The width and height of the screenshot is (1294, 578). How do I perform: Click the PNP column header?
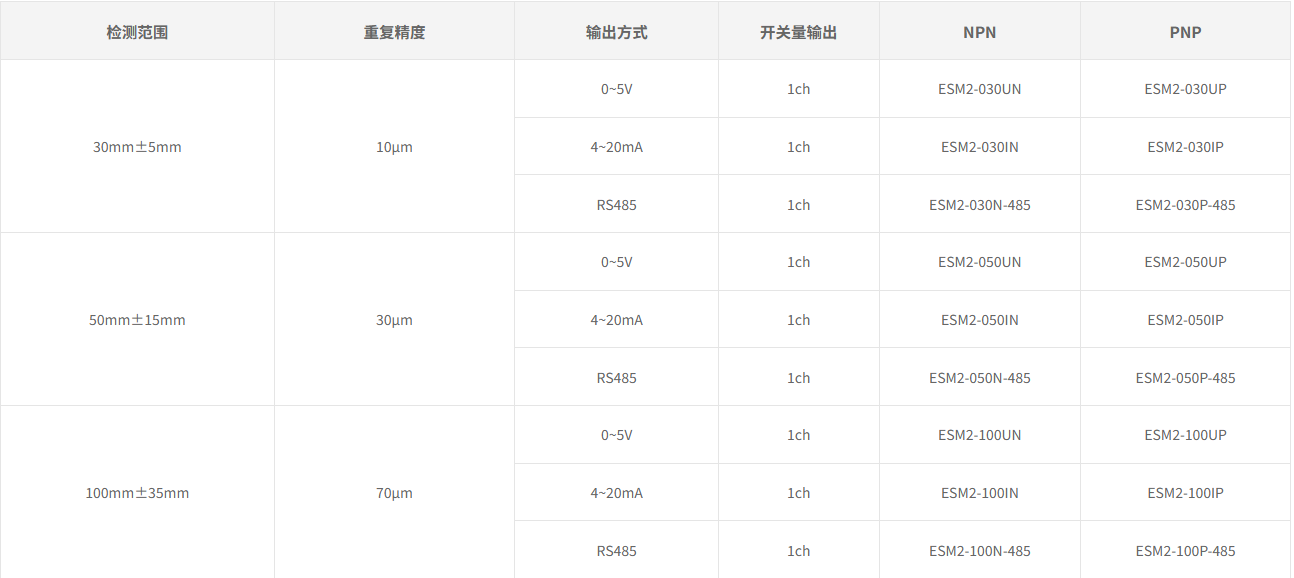point(1185,32)
